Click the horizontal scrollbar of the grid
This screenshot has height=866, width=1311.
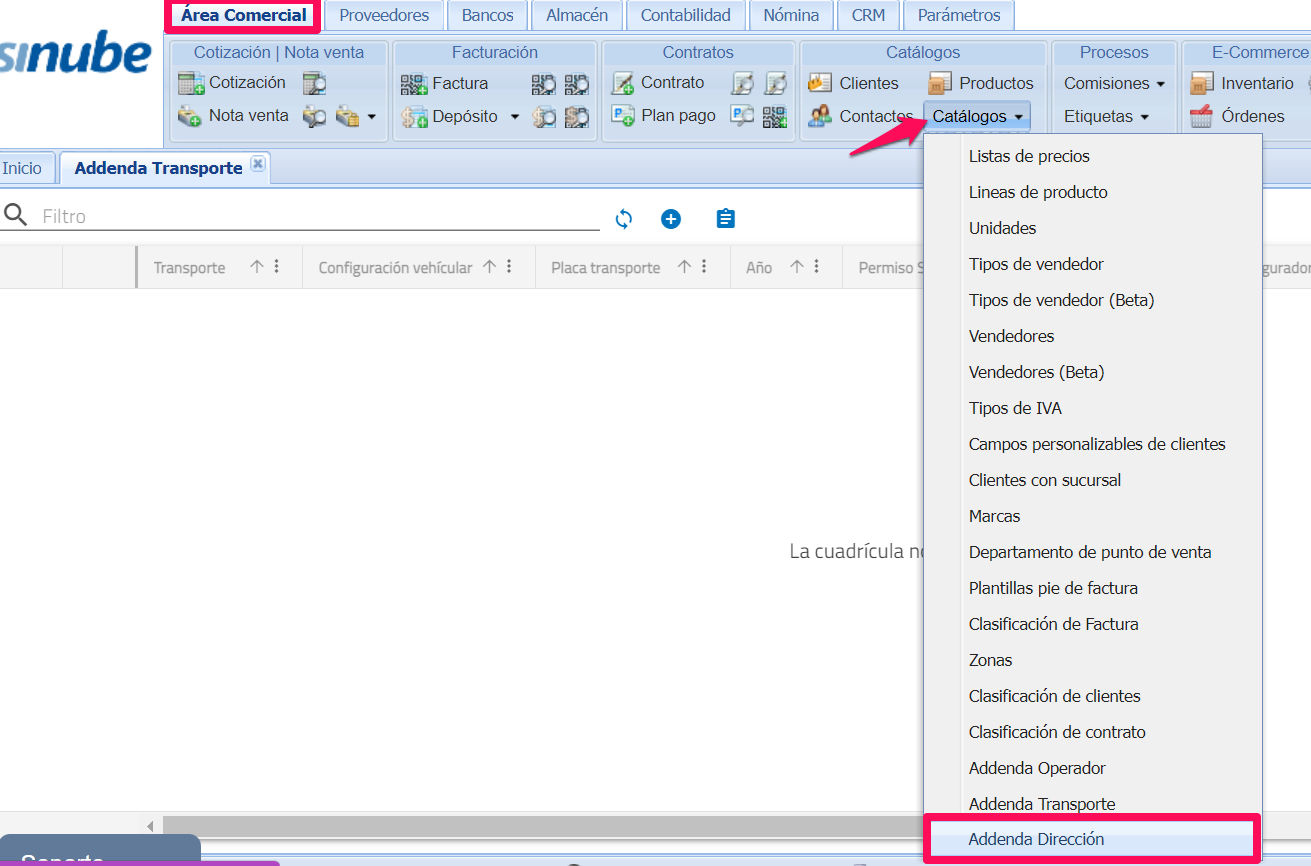tap(540, 826)
